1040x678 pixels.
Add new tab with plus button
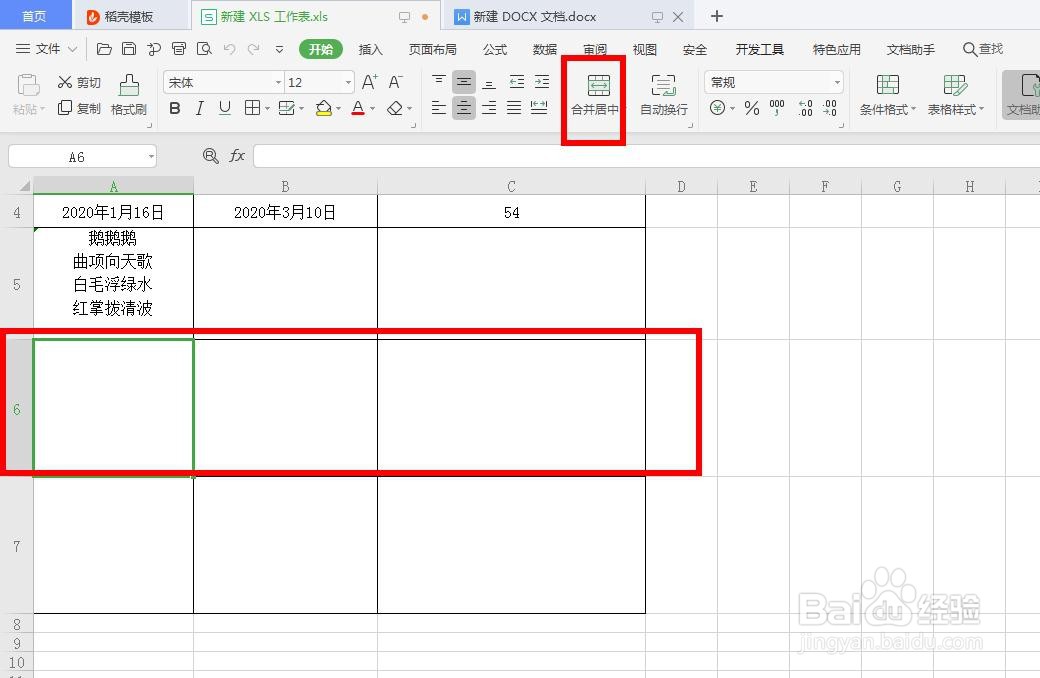716,16
